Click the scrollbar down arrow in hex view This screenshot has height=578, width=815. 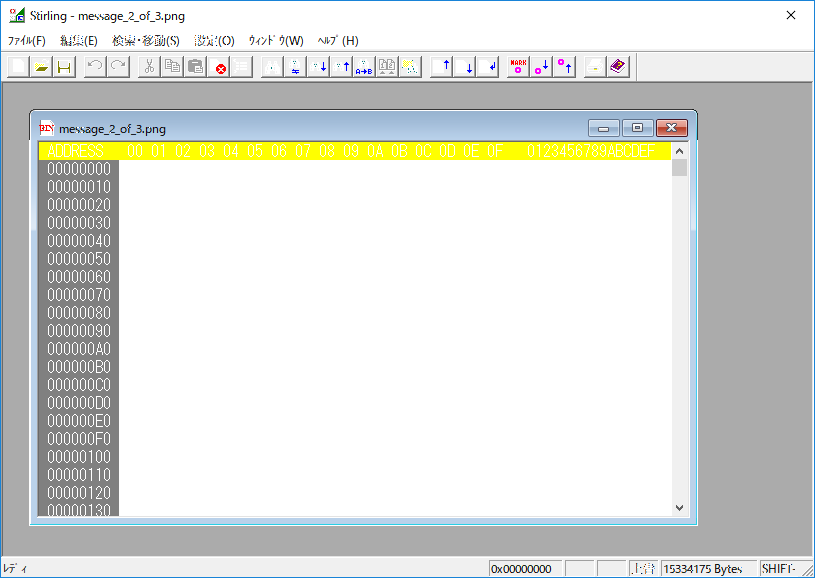(679, 508)
